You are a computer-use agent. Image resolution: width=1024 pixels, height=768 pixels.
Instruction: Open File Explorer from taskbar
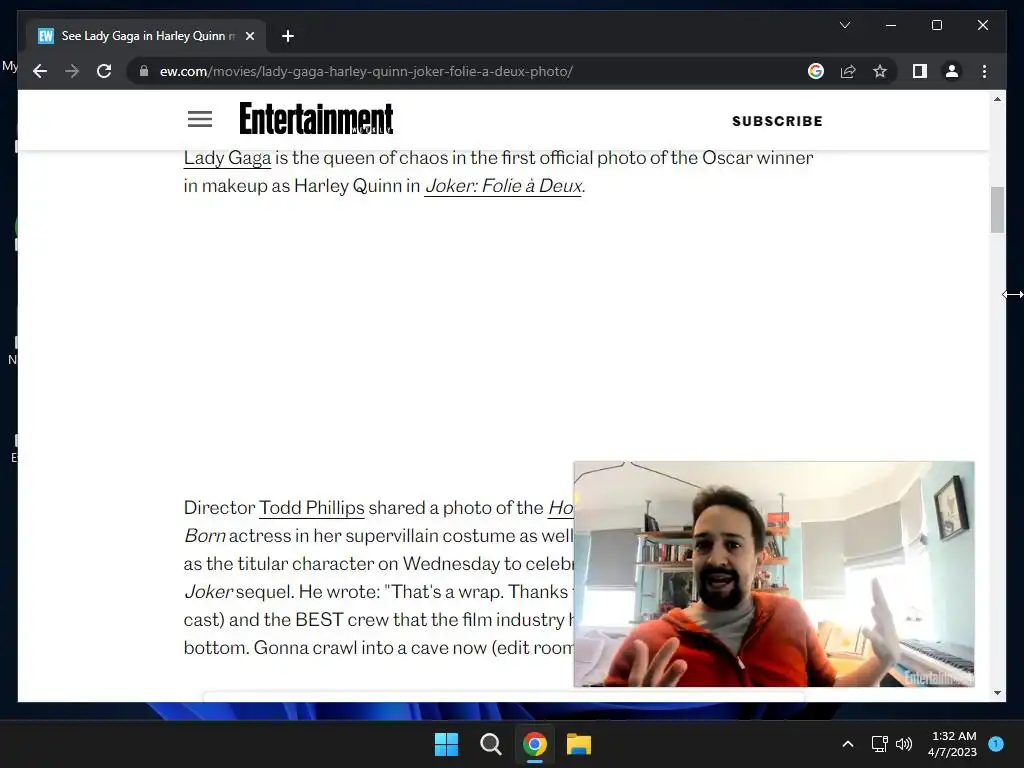tap(579, 744)
